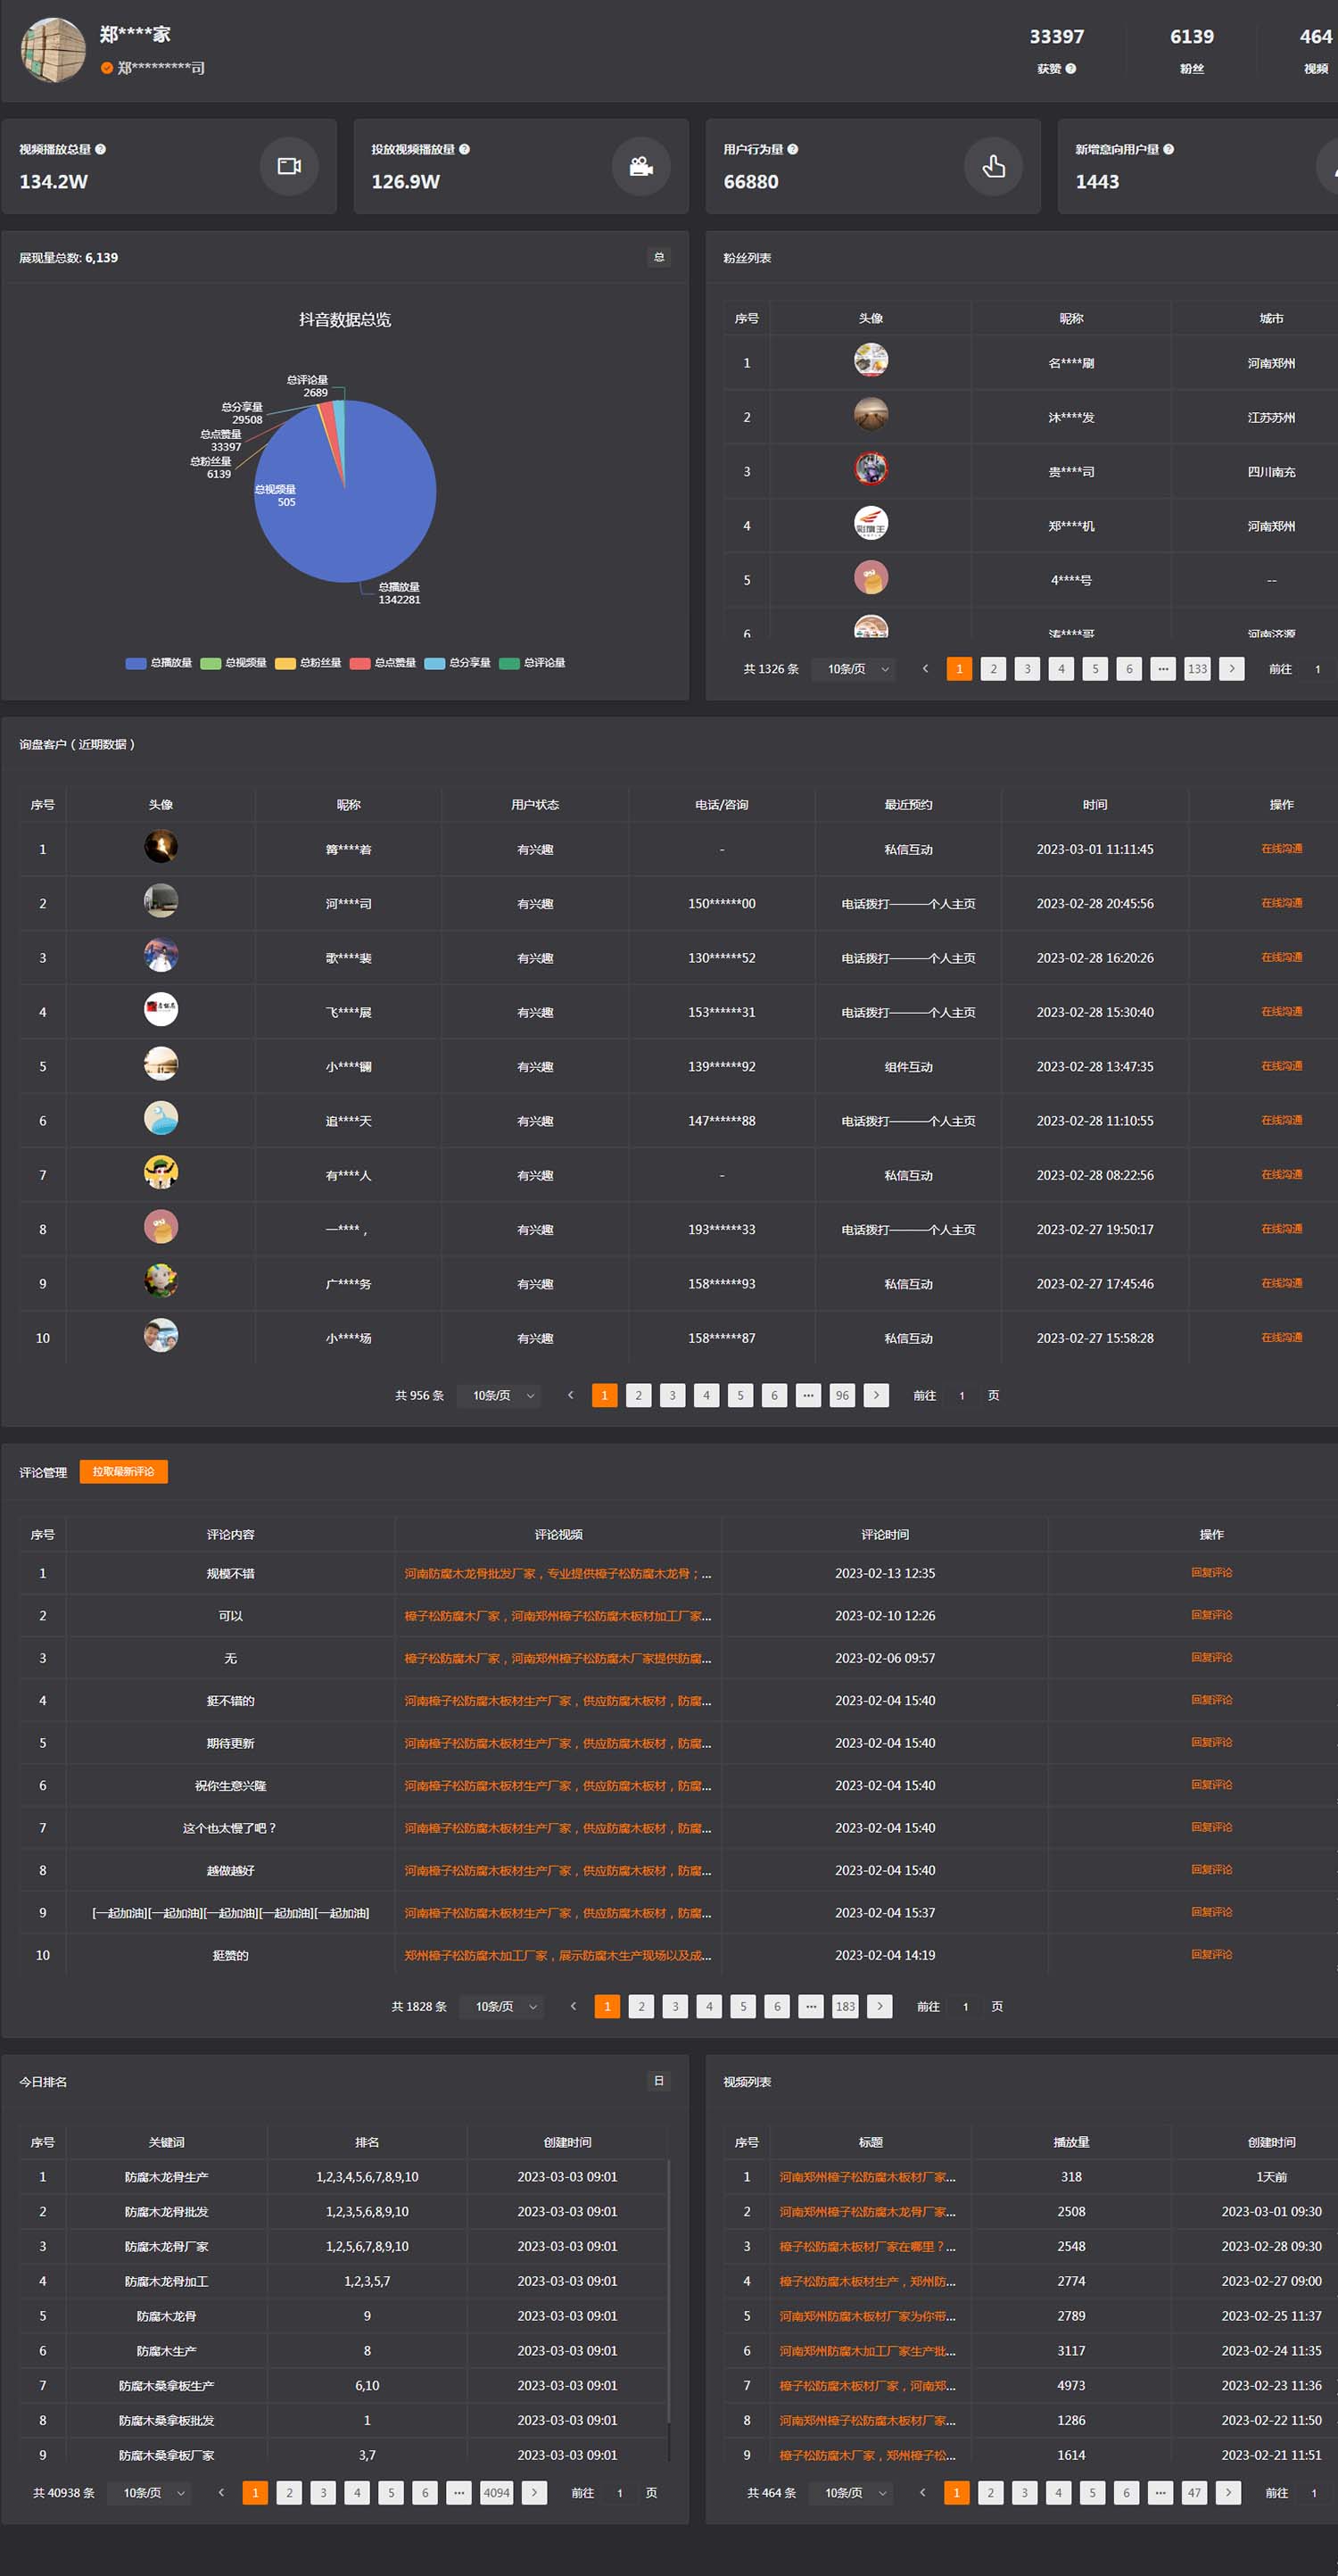Click the help icon beside 投放视频播放量
Viewport: 1338px width, 2576px height.
coord(464,149)
